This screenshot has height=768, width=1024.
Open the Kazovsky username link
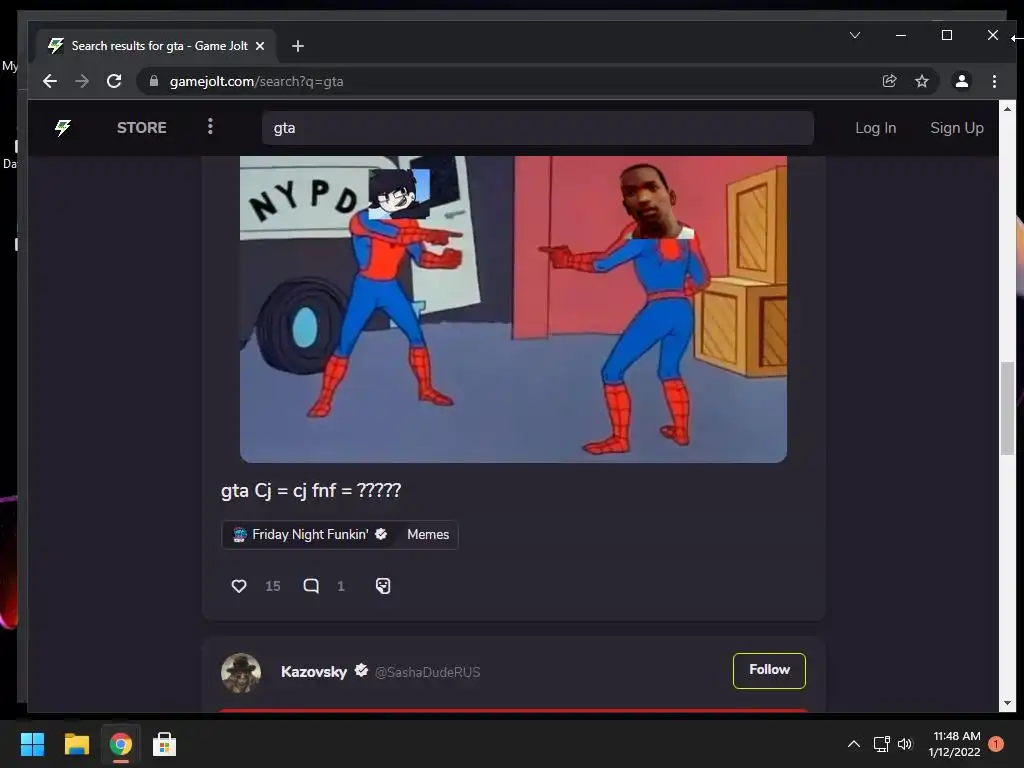point(313,672)
